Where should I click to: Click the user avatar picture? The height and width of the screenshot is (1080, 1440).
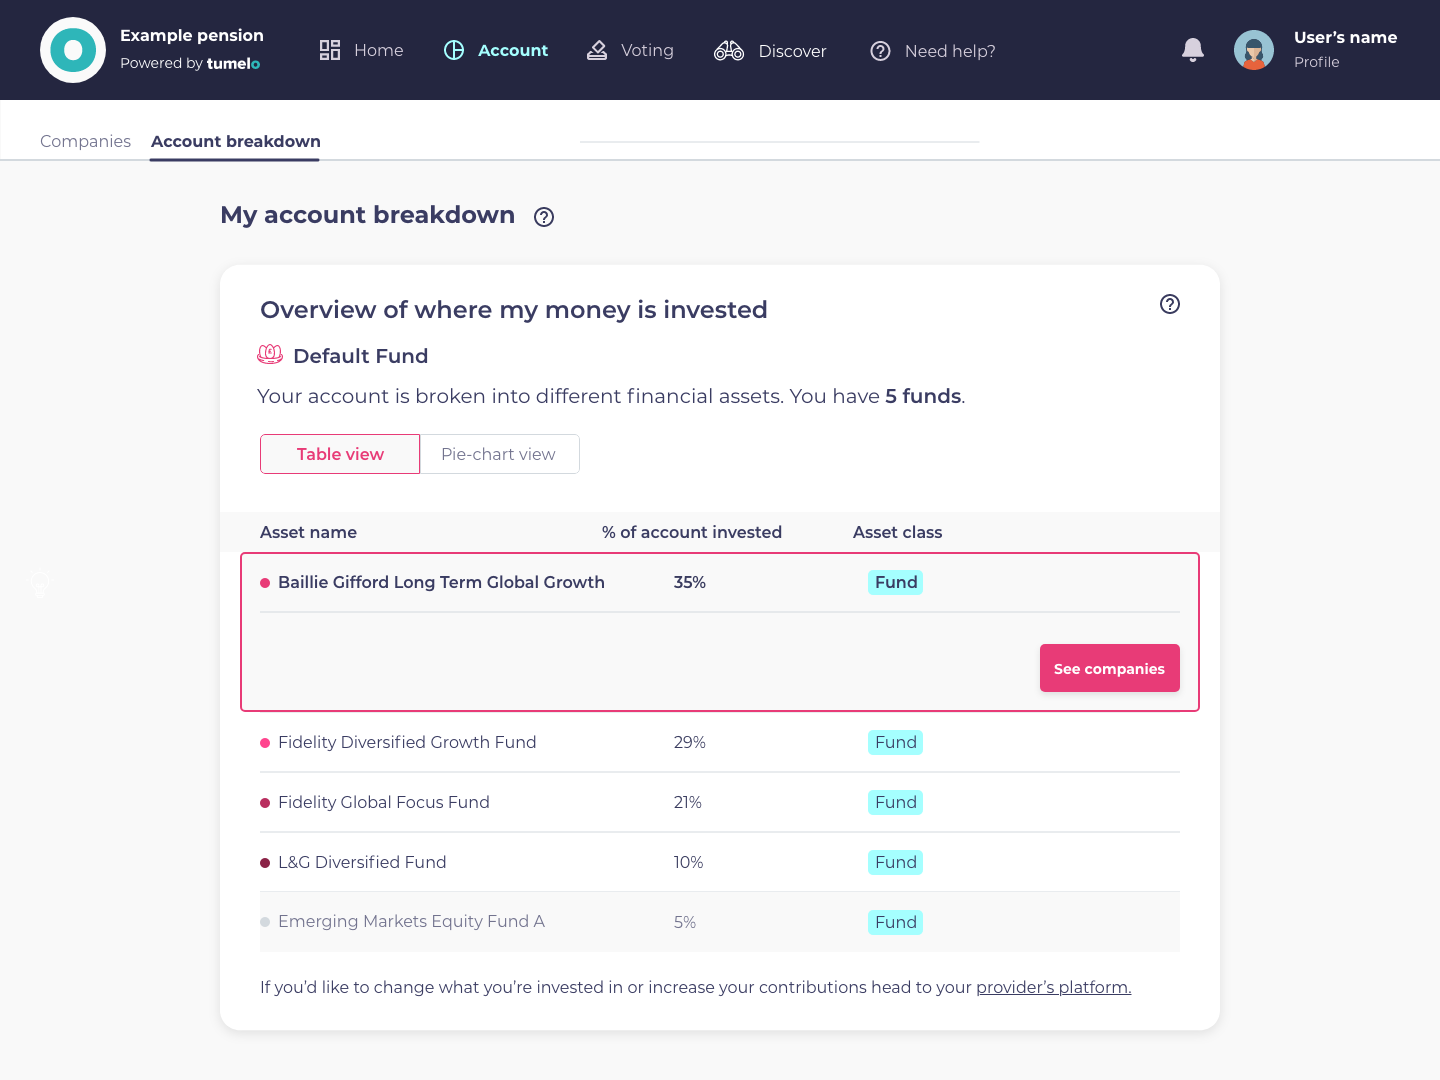(1254, 50)
